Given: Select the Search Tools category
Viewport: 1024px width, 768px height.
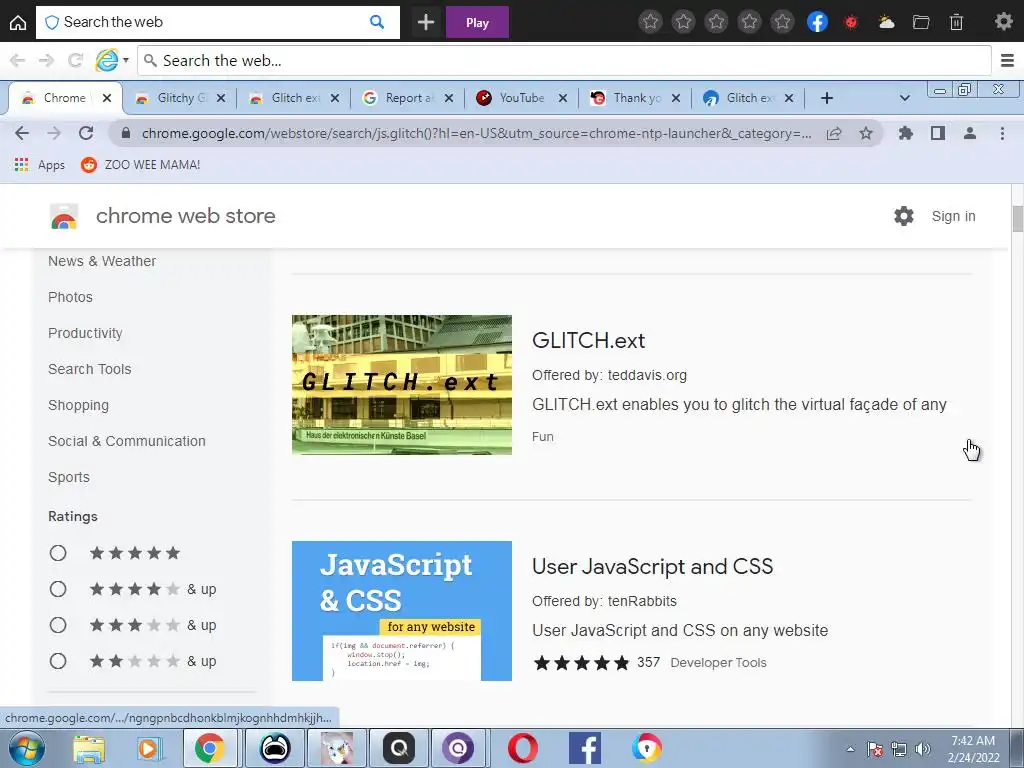Looking at the screenshot, I should pyautogui.click(x=89, y=369).
